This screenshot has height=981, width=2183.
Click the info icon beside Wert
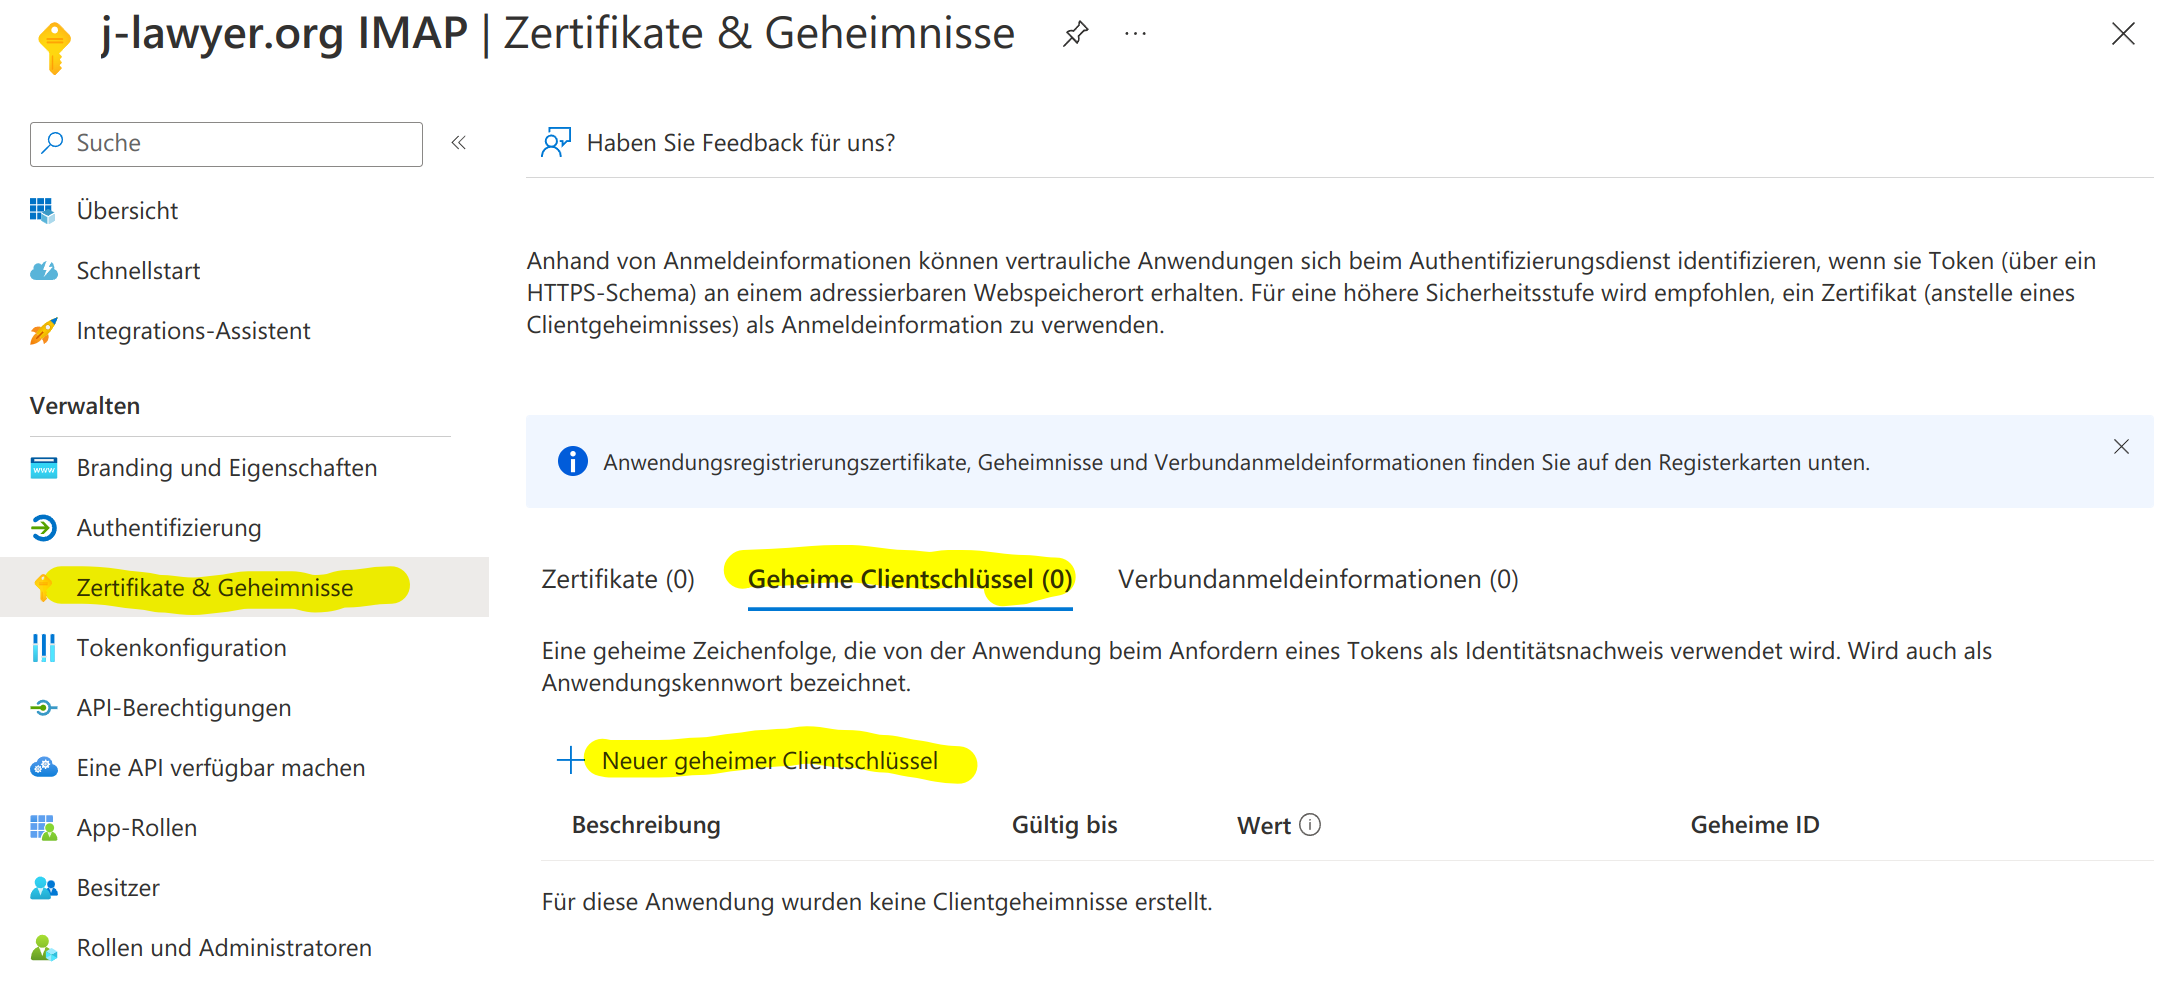(1310, 824)
